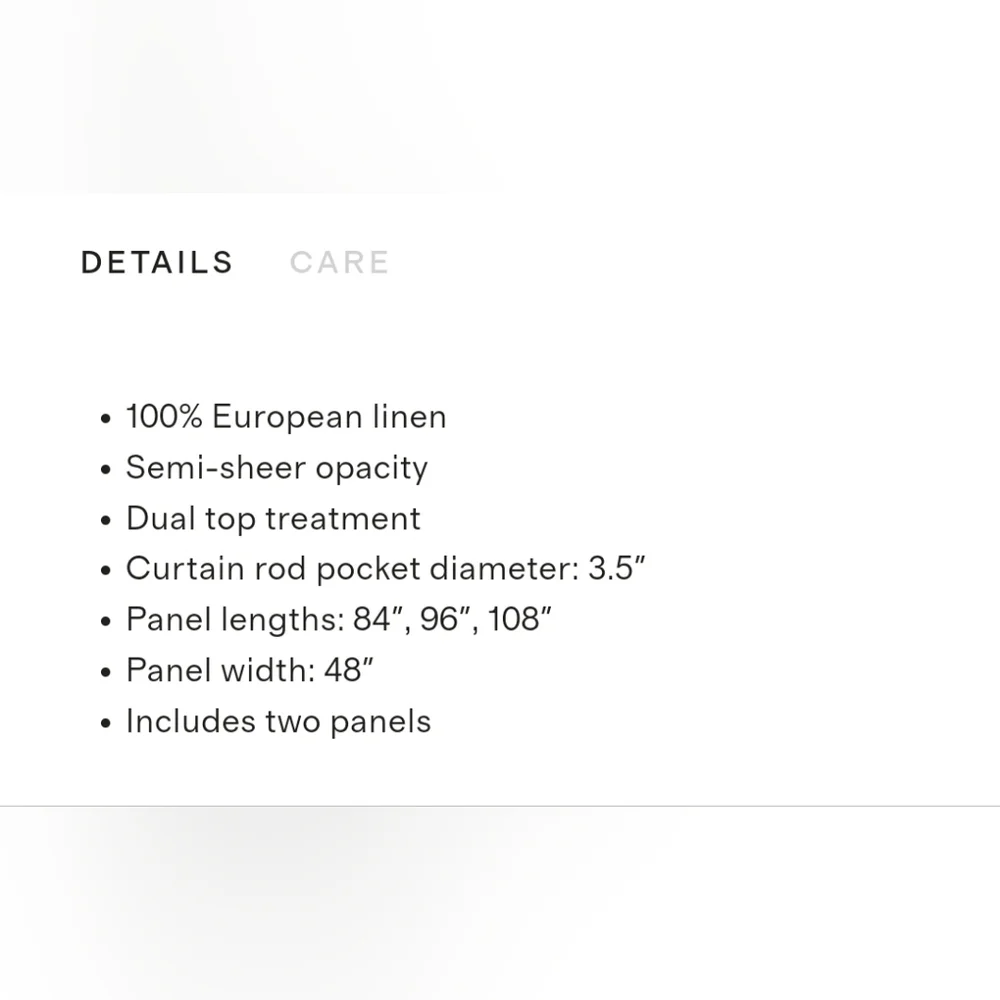1000x1000 pixels.
Task: Switch to the CARE tab
Action: pyautogui.click(x=339, y=262)
